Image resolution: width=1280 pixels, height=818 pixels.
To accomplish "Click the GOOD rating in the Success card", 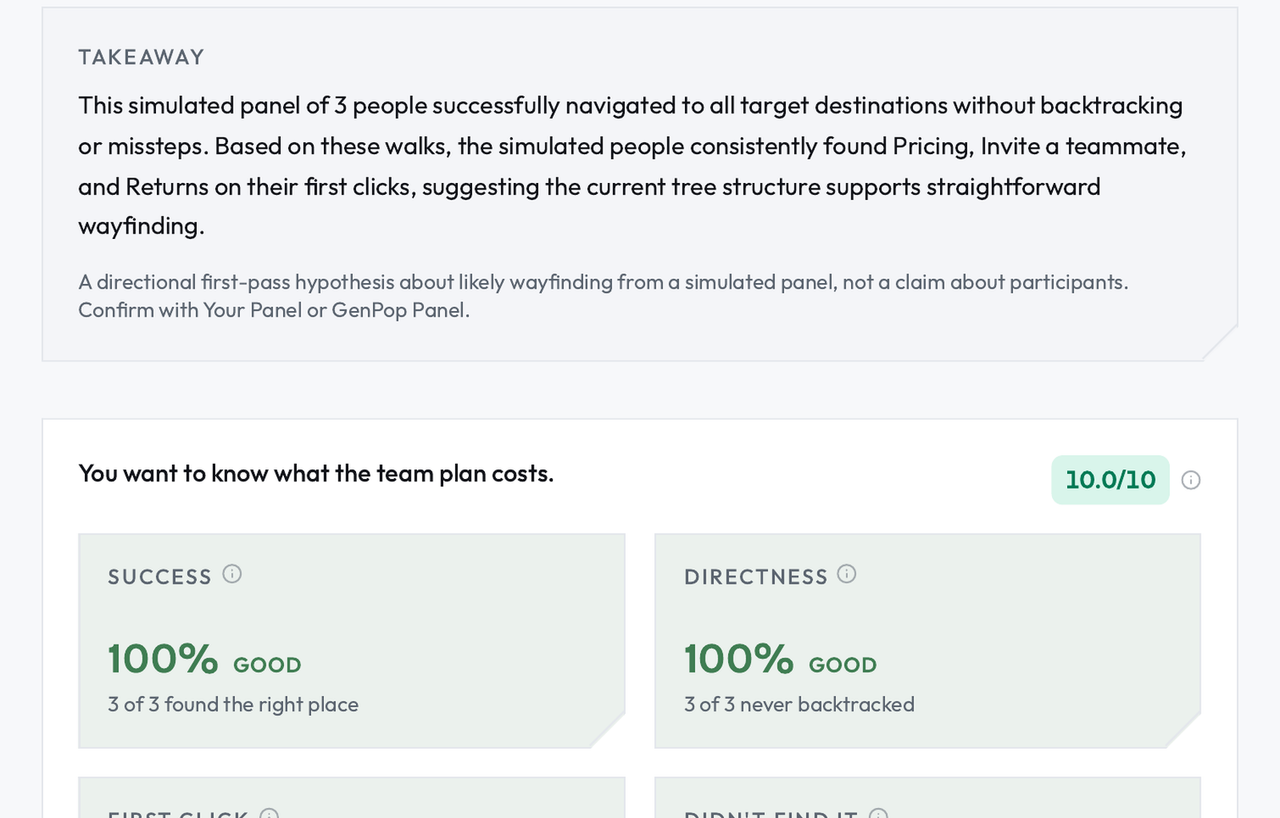I will (x=267, y=665).
